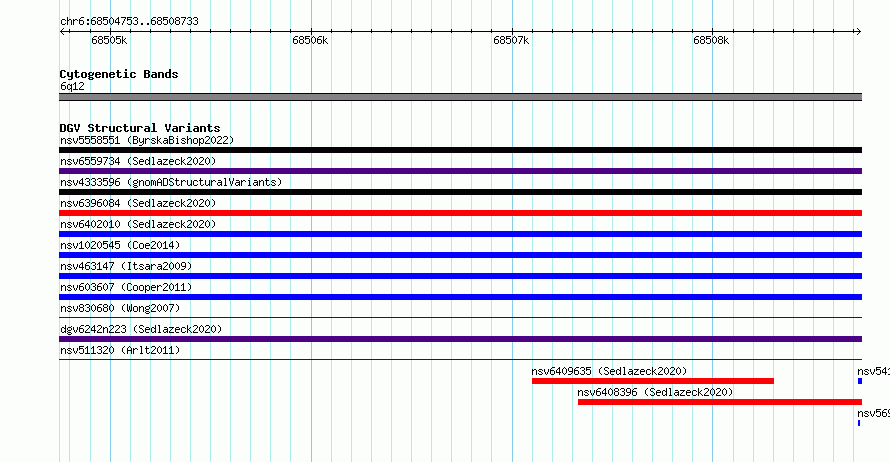Select the blue bar of nsv6402010
This screenshot has width=890, height=462.
click(x=460, y=234)
